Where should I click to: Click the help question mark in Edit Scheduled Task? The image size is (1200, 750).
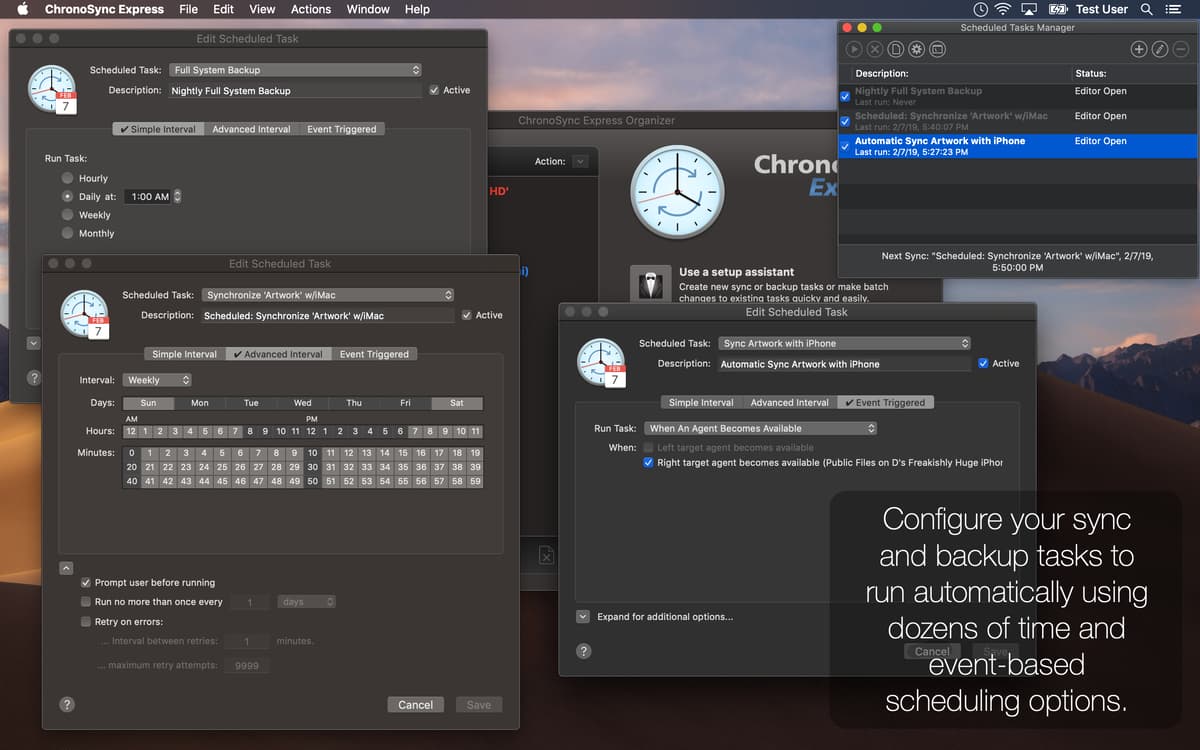tap(66, 704)
